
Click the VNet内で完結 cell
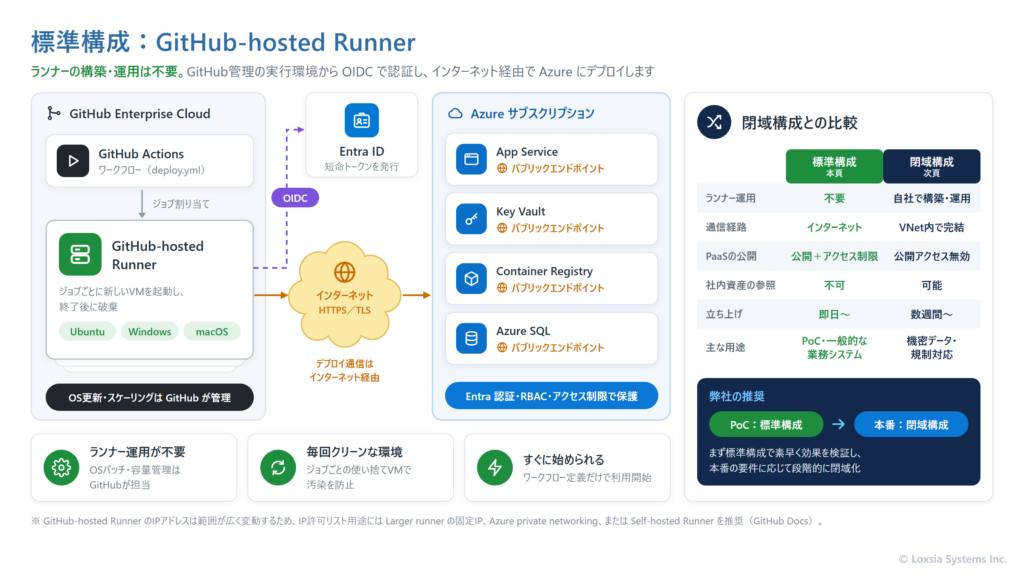pyautogui.click(x=931, y=227)
